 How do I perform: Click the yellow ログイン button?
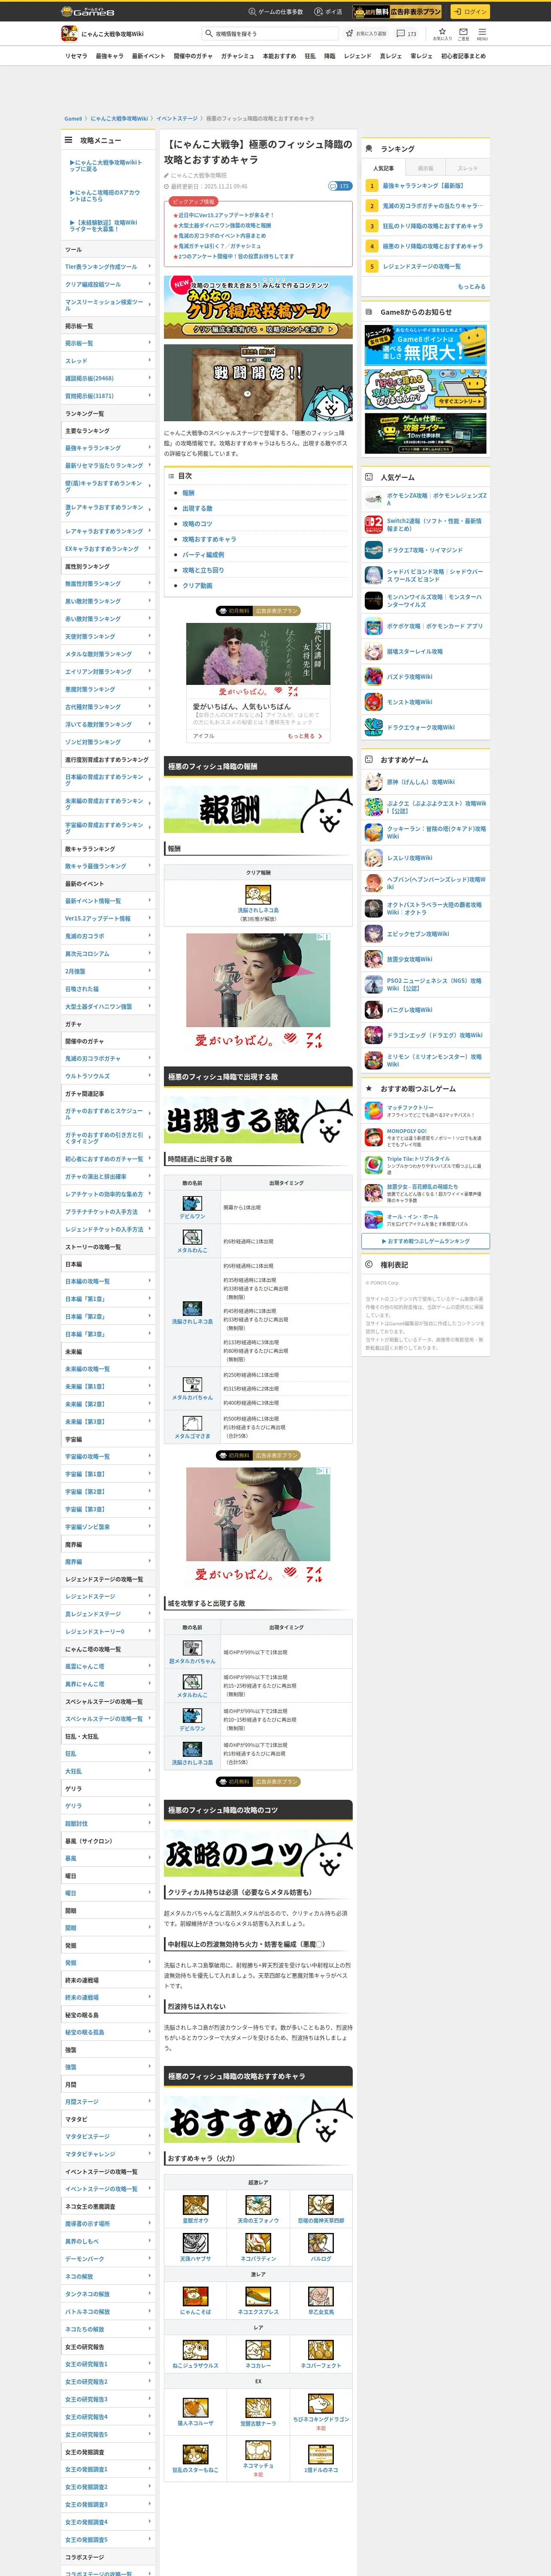click(x=469, y=12)
